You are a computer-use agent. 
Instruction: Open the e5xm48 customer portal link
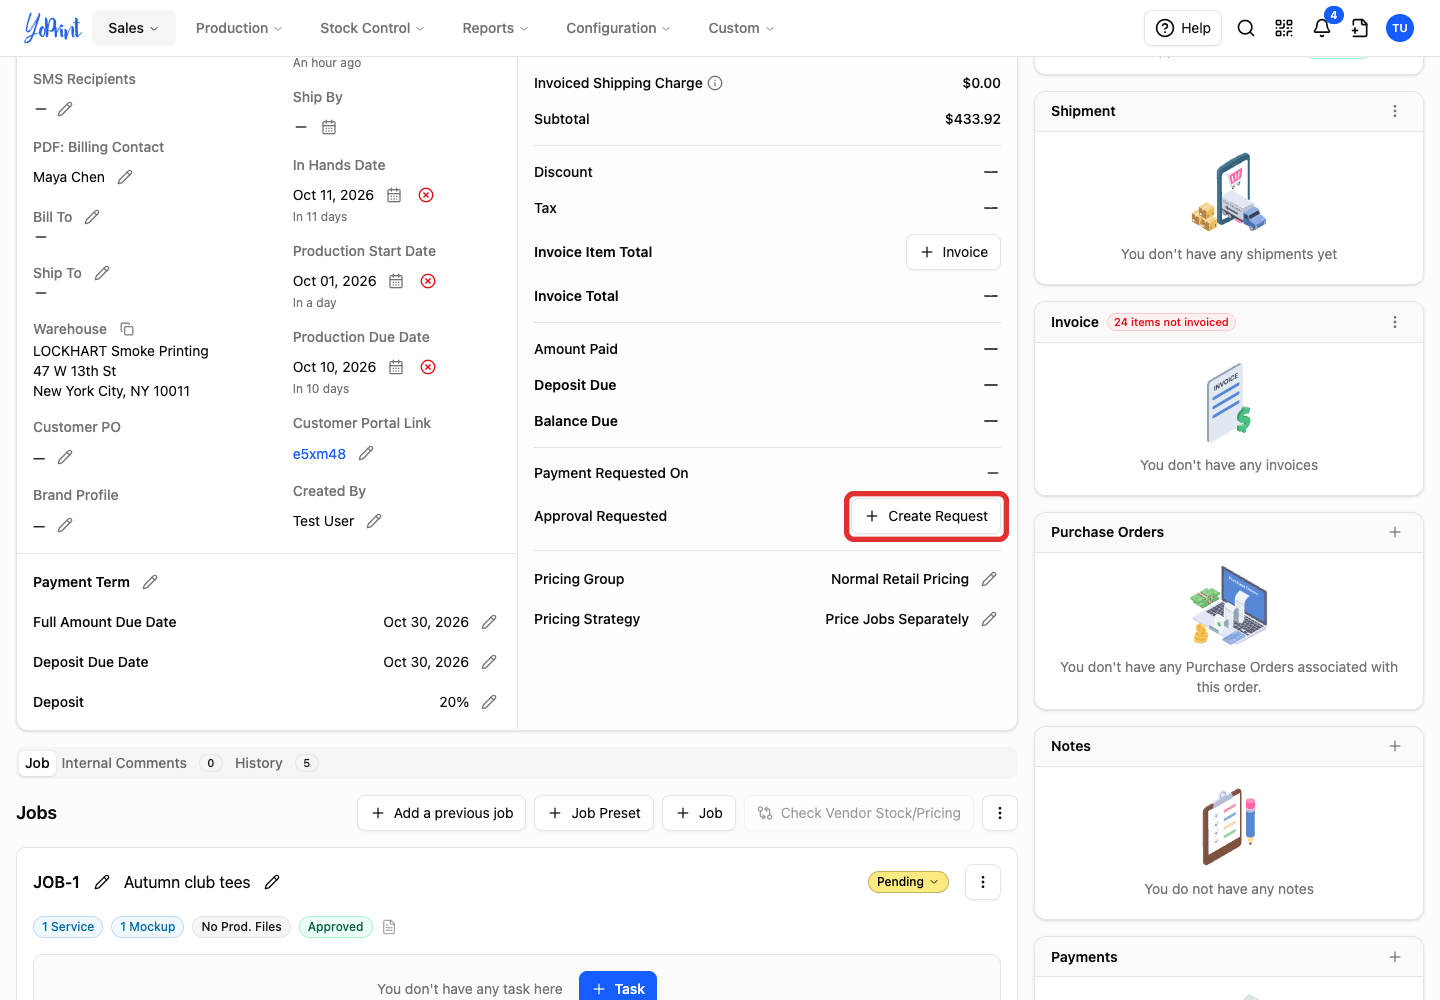[319, 454]
